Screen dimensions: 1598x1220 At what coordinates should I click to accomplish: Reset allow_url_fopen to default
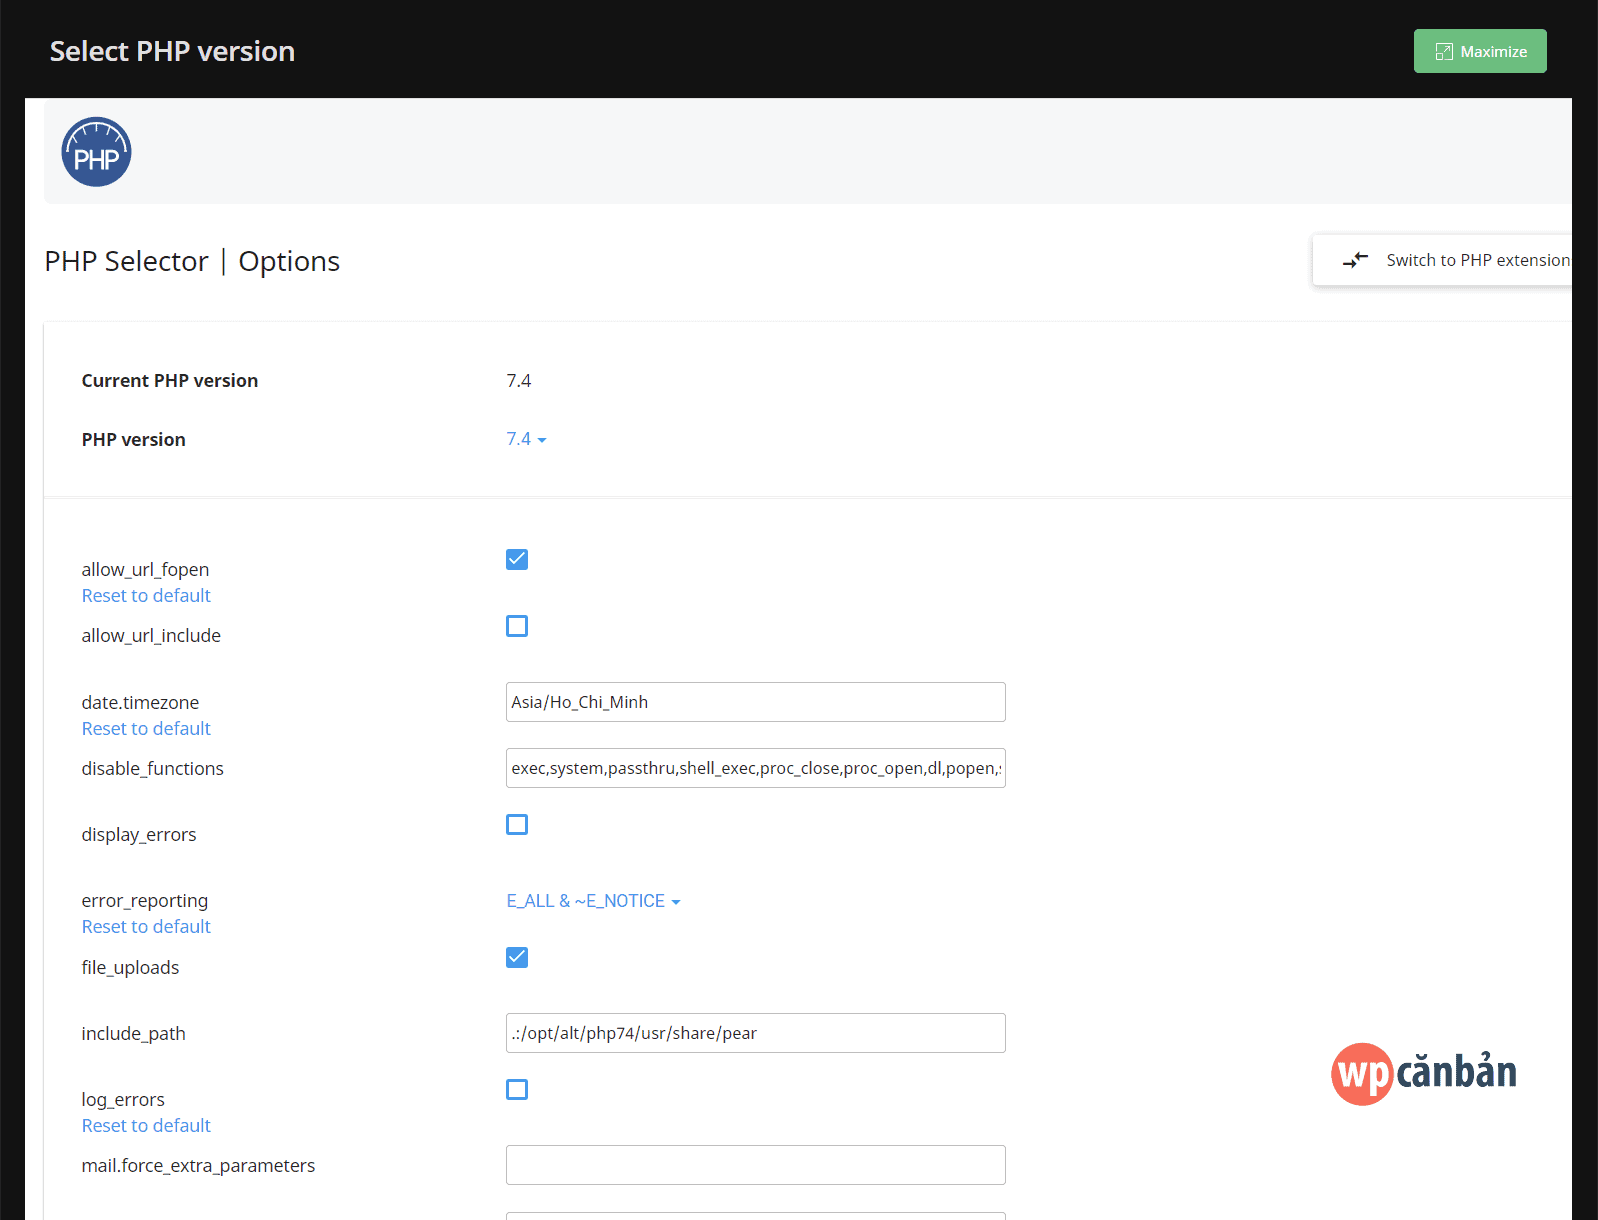point(146,596)
